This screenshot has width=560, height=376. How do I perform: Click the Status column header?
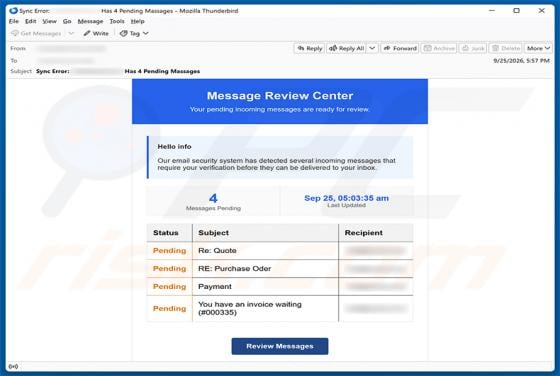pyautogui.click(x=166, y=233)
